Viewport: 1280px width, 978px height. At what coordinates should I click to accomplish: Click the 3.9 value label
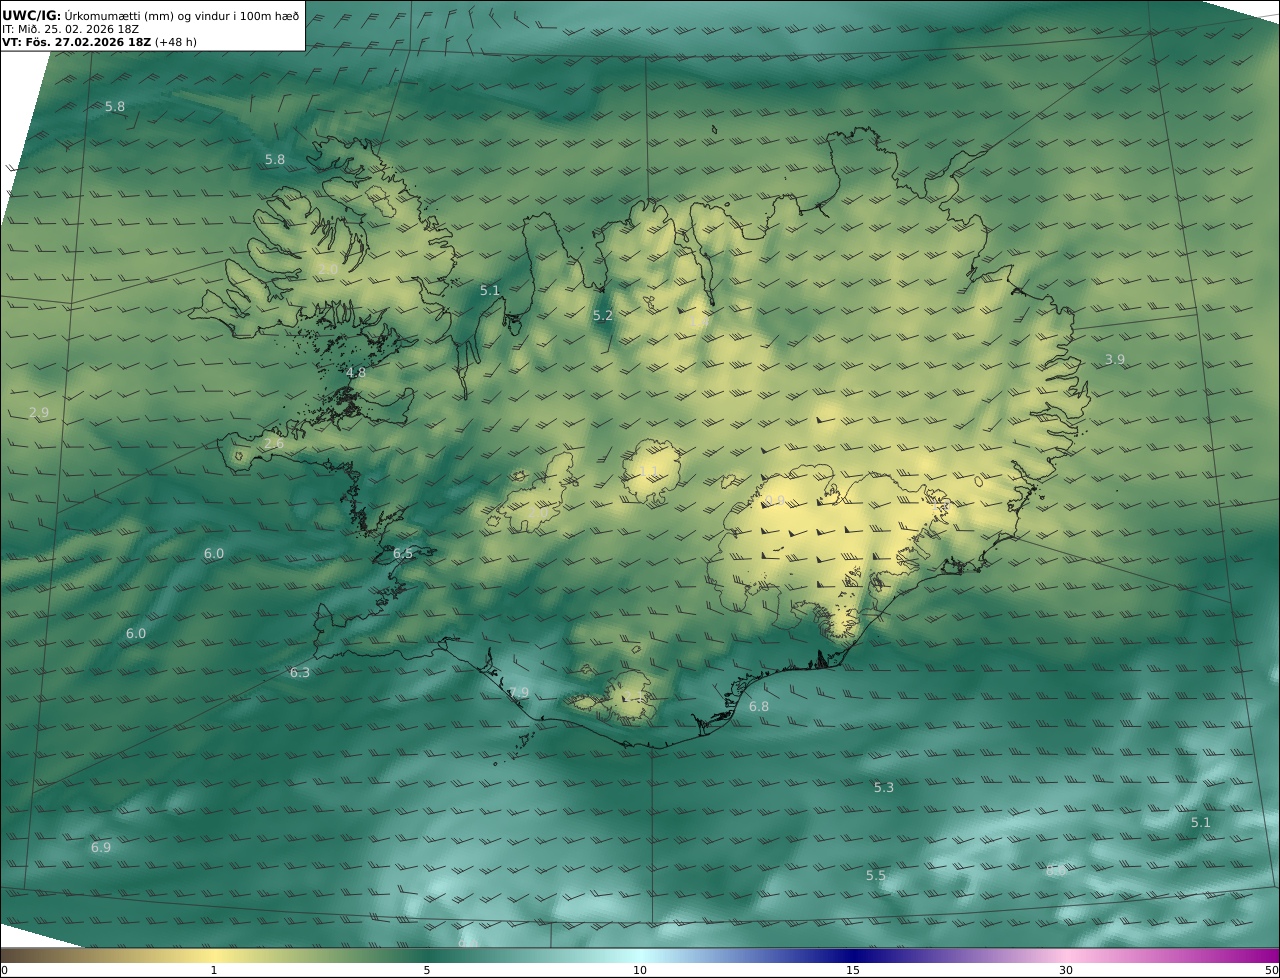pyautogui.click(x=1114, y=360)
